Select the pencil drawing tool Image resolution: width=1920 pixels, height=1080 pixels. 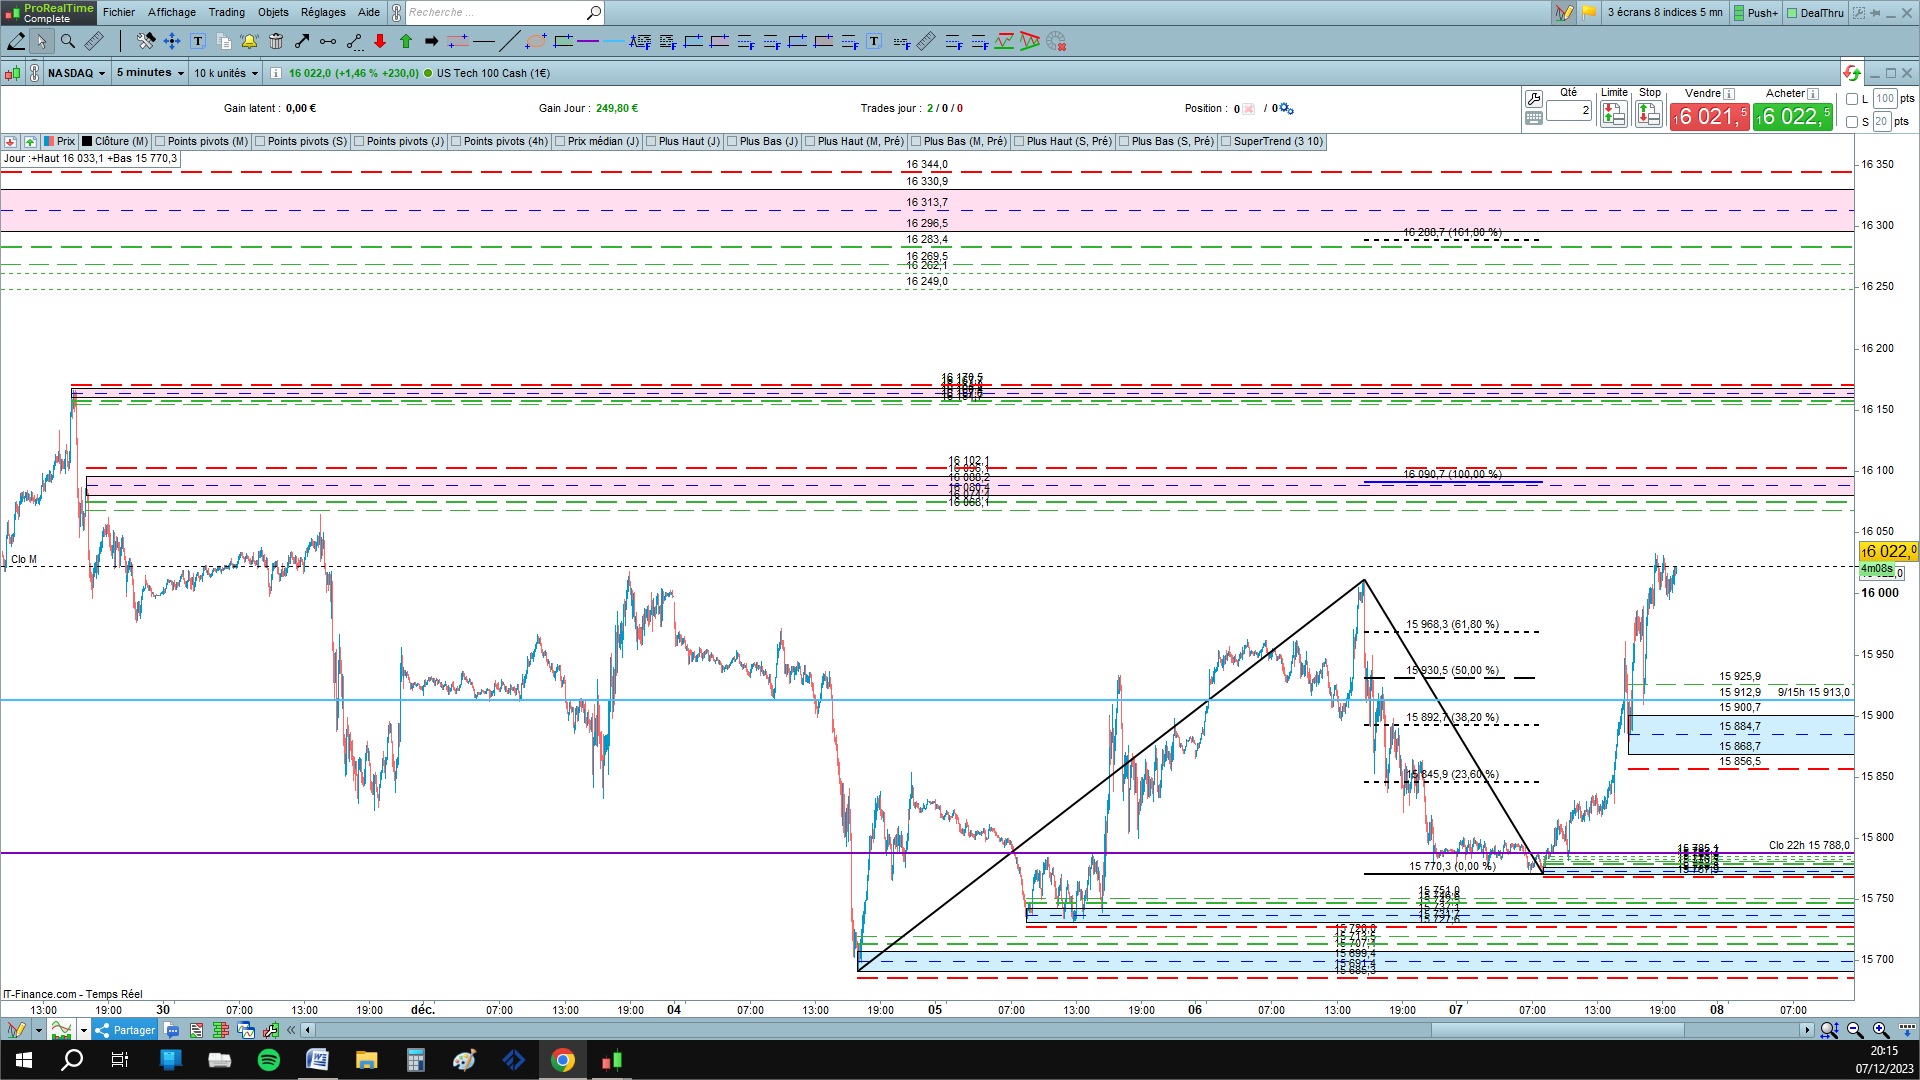coord(16,41)
